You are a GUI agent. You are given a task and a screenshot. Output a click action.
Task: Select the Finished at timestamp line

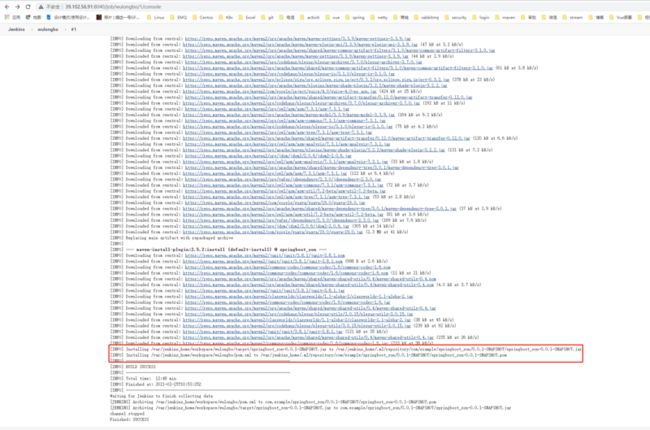click(x=155, y=384)
